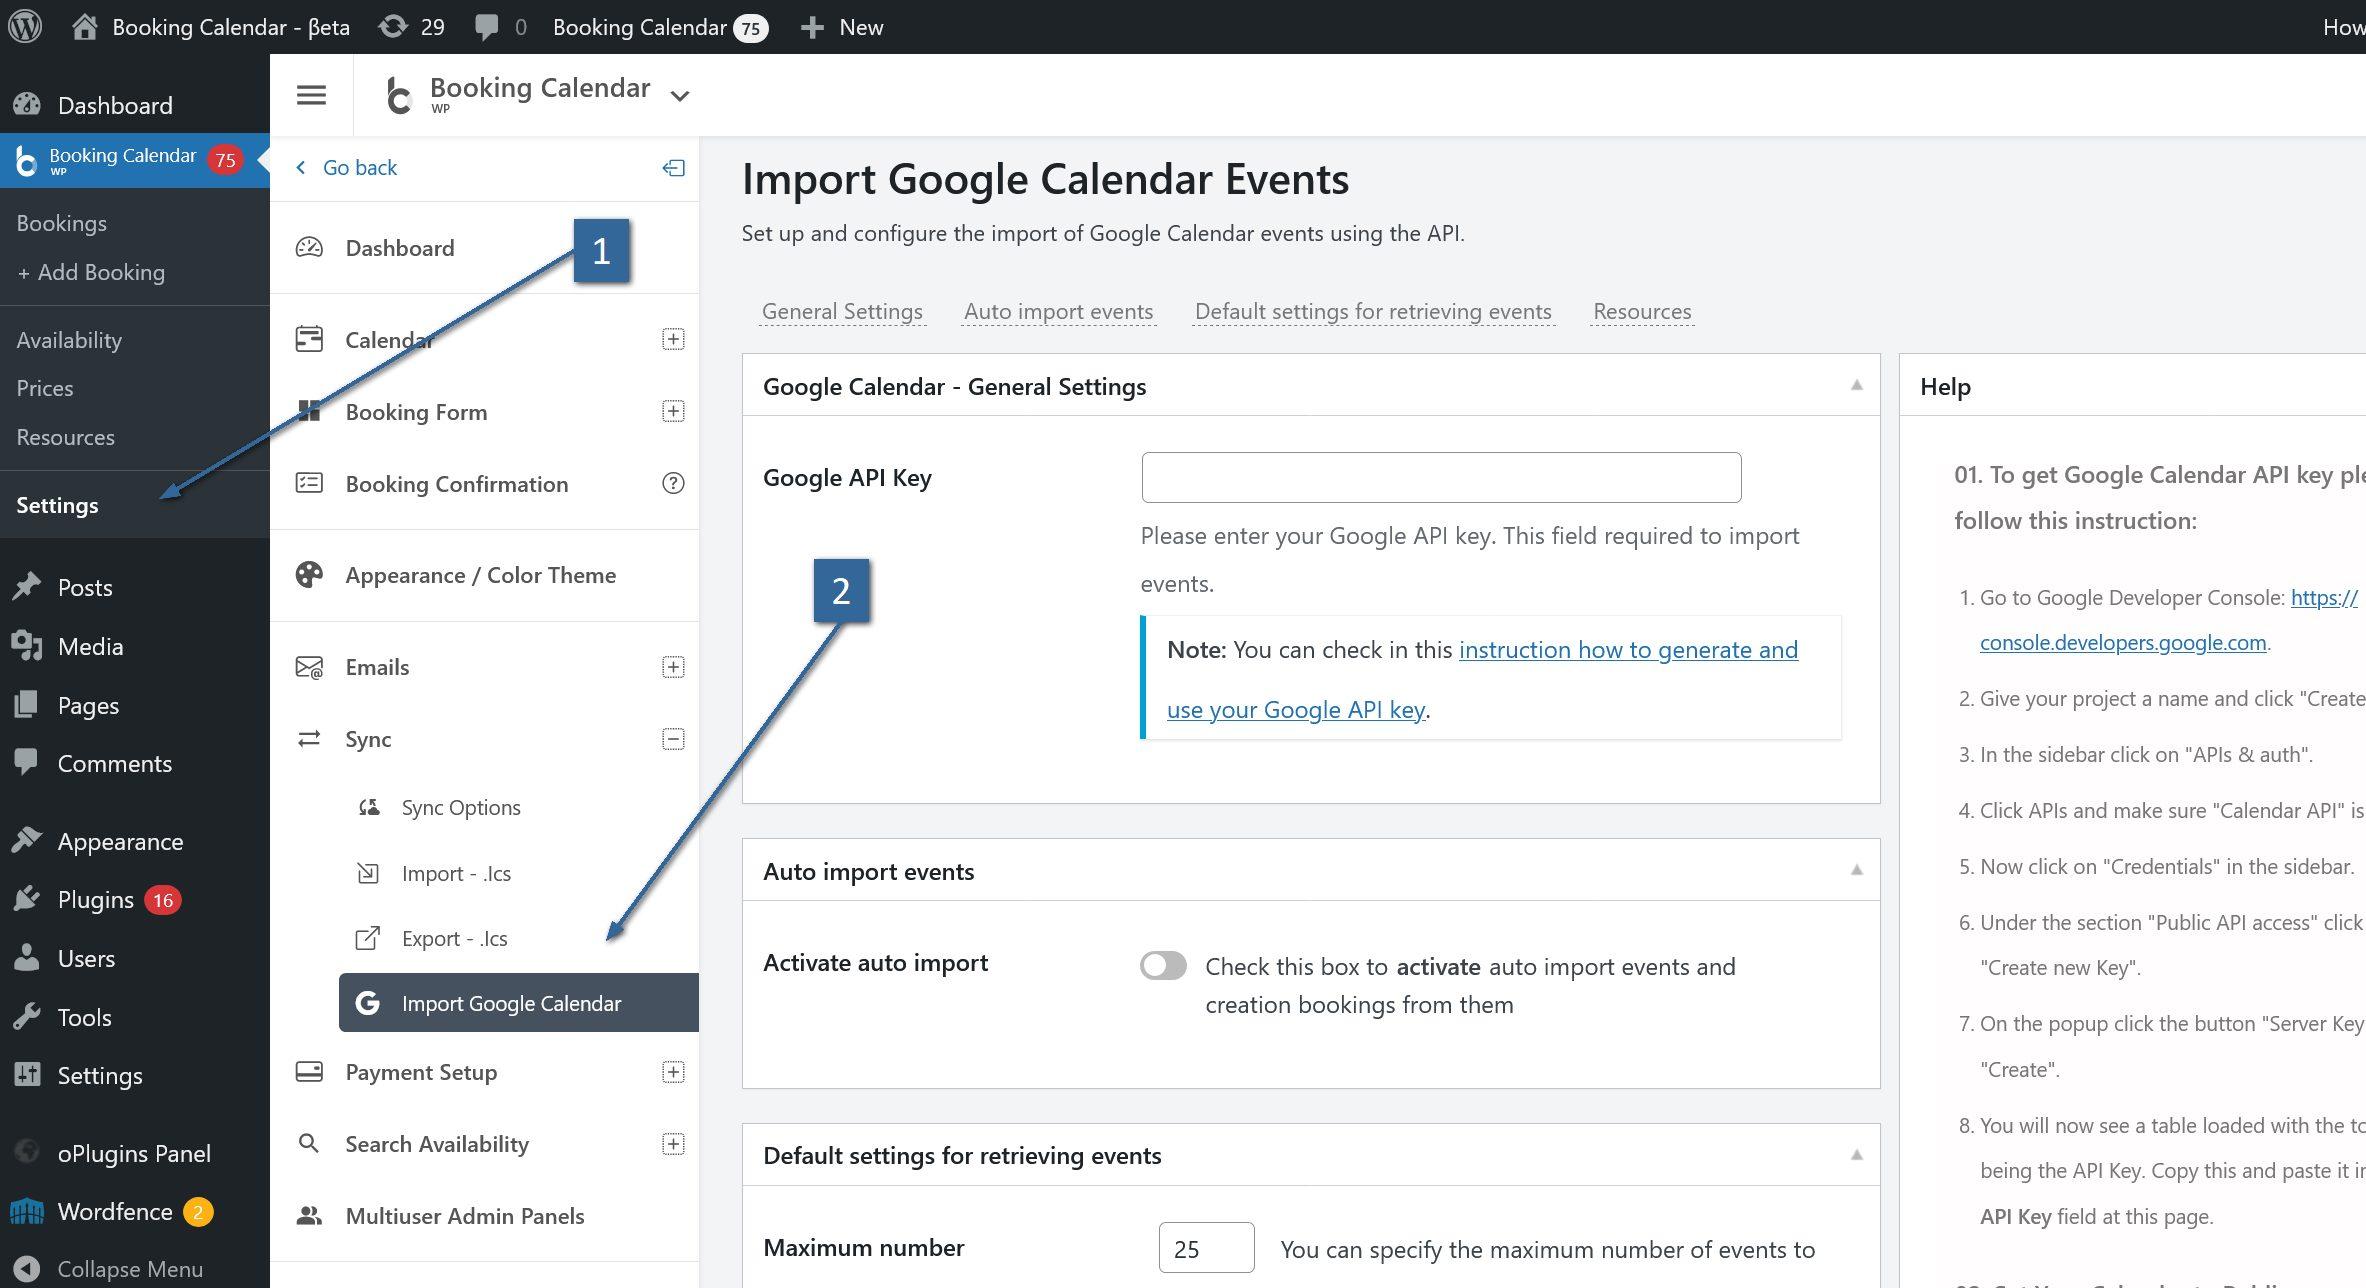
Task: Expand the Booking Form submenu plus box
Action: coord(673,411)
